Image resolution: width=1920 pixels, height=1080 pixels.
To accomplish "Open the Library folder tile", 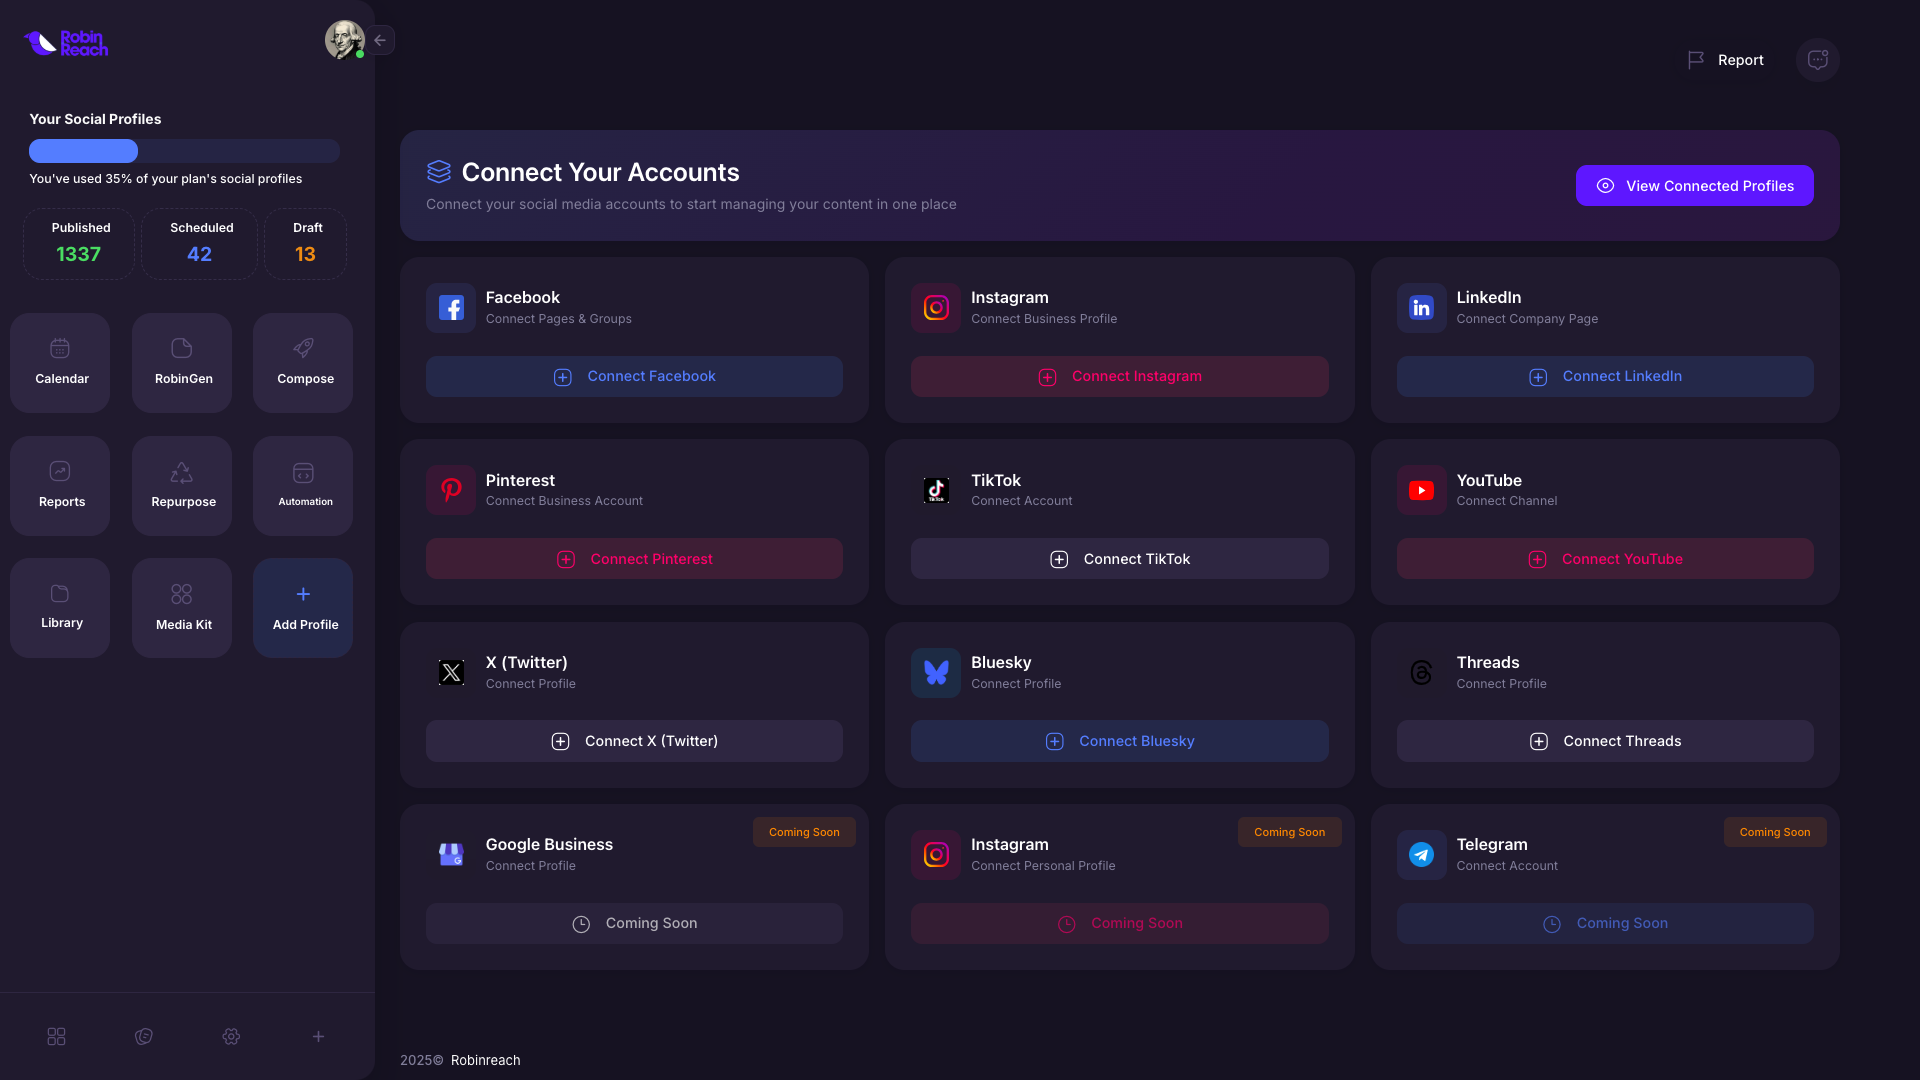I will click(60, 607).
